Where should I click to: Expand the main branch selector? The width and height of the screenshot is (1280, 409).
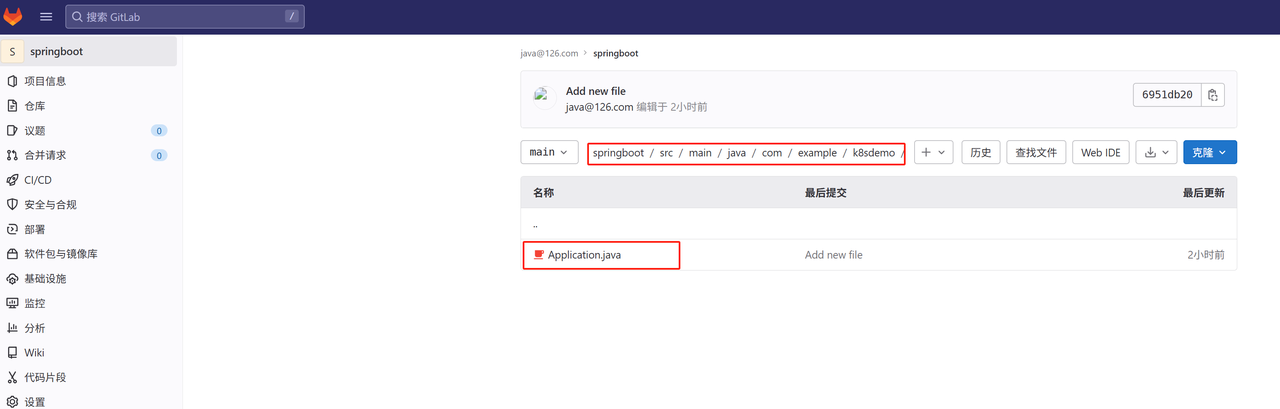point(549,152)
